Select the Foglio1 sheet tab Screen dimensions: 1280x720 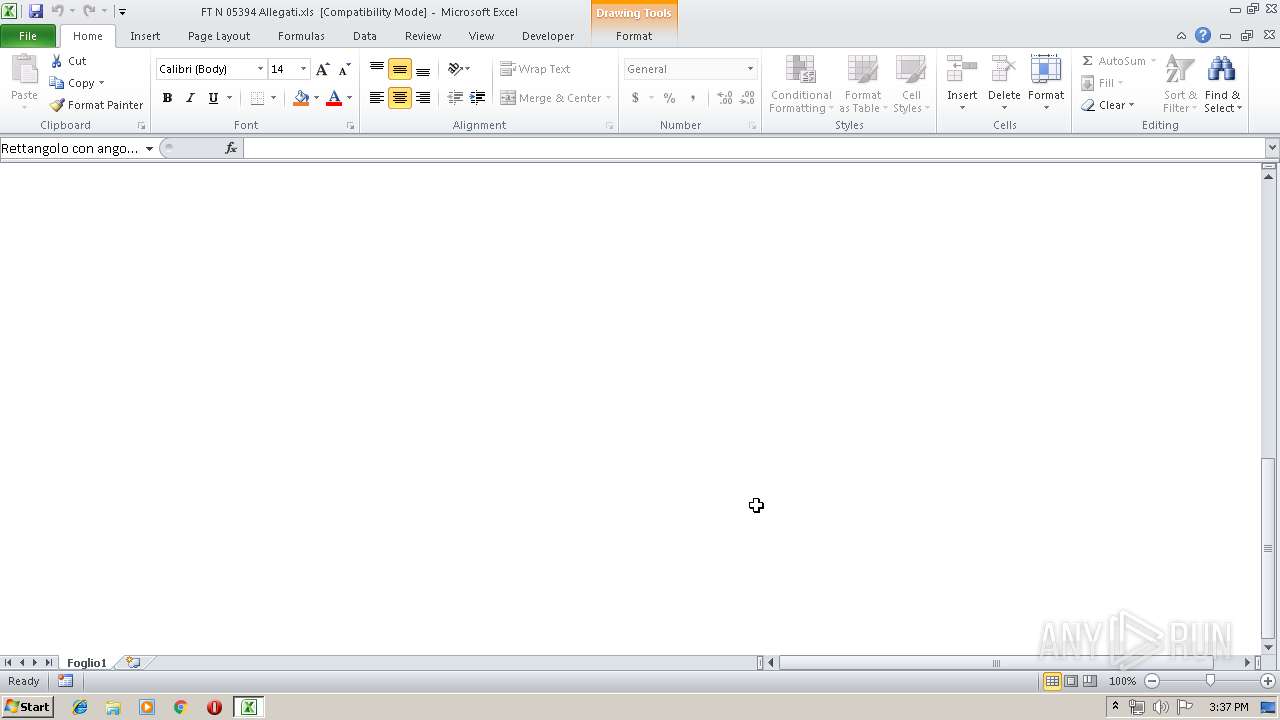[87, 662]
